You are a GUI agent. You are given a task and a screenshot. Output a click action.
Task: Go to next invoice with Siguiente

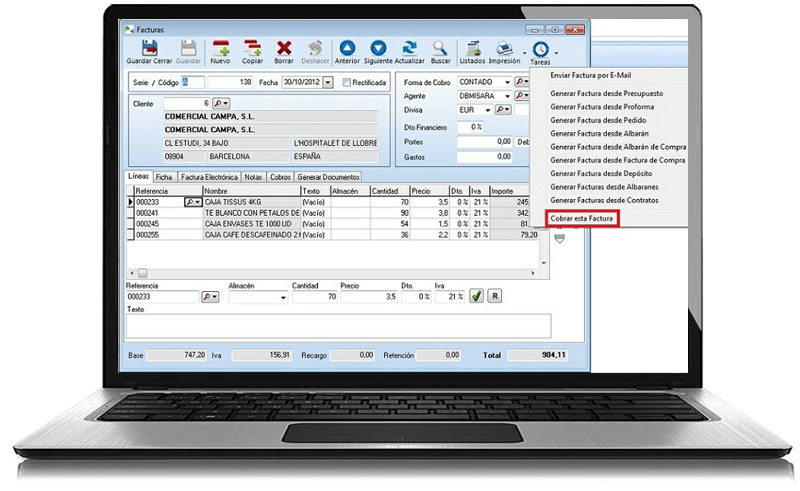[379, 48]
